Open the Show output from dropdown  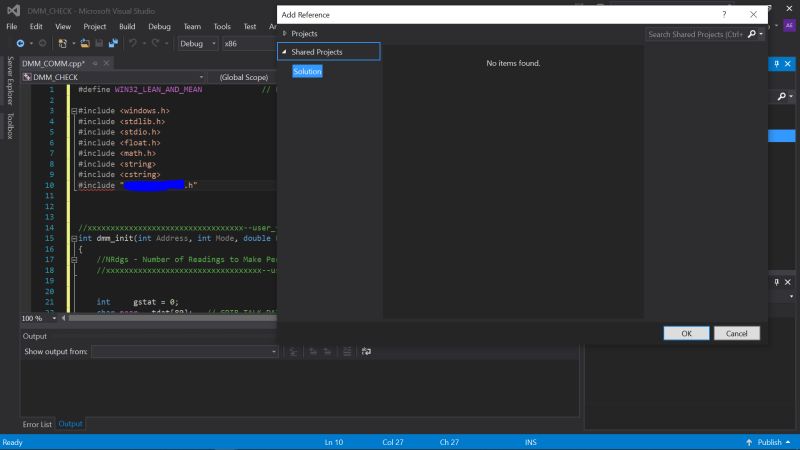point(185,352)
